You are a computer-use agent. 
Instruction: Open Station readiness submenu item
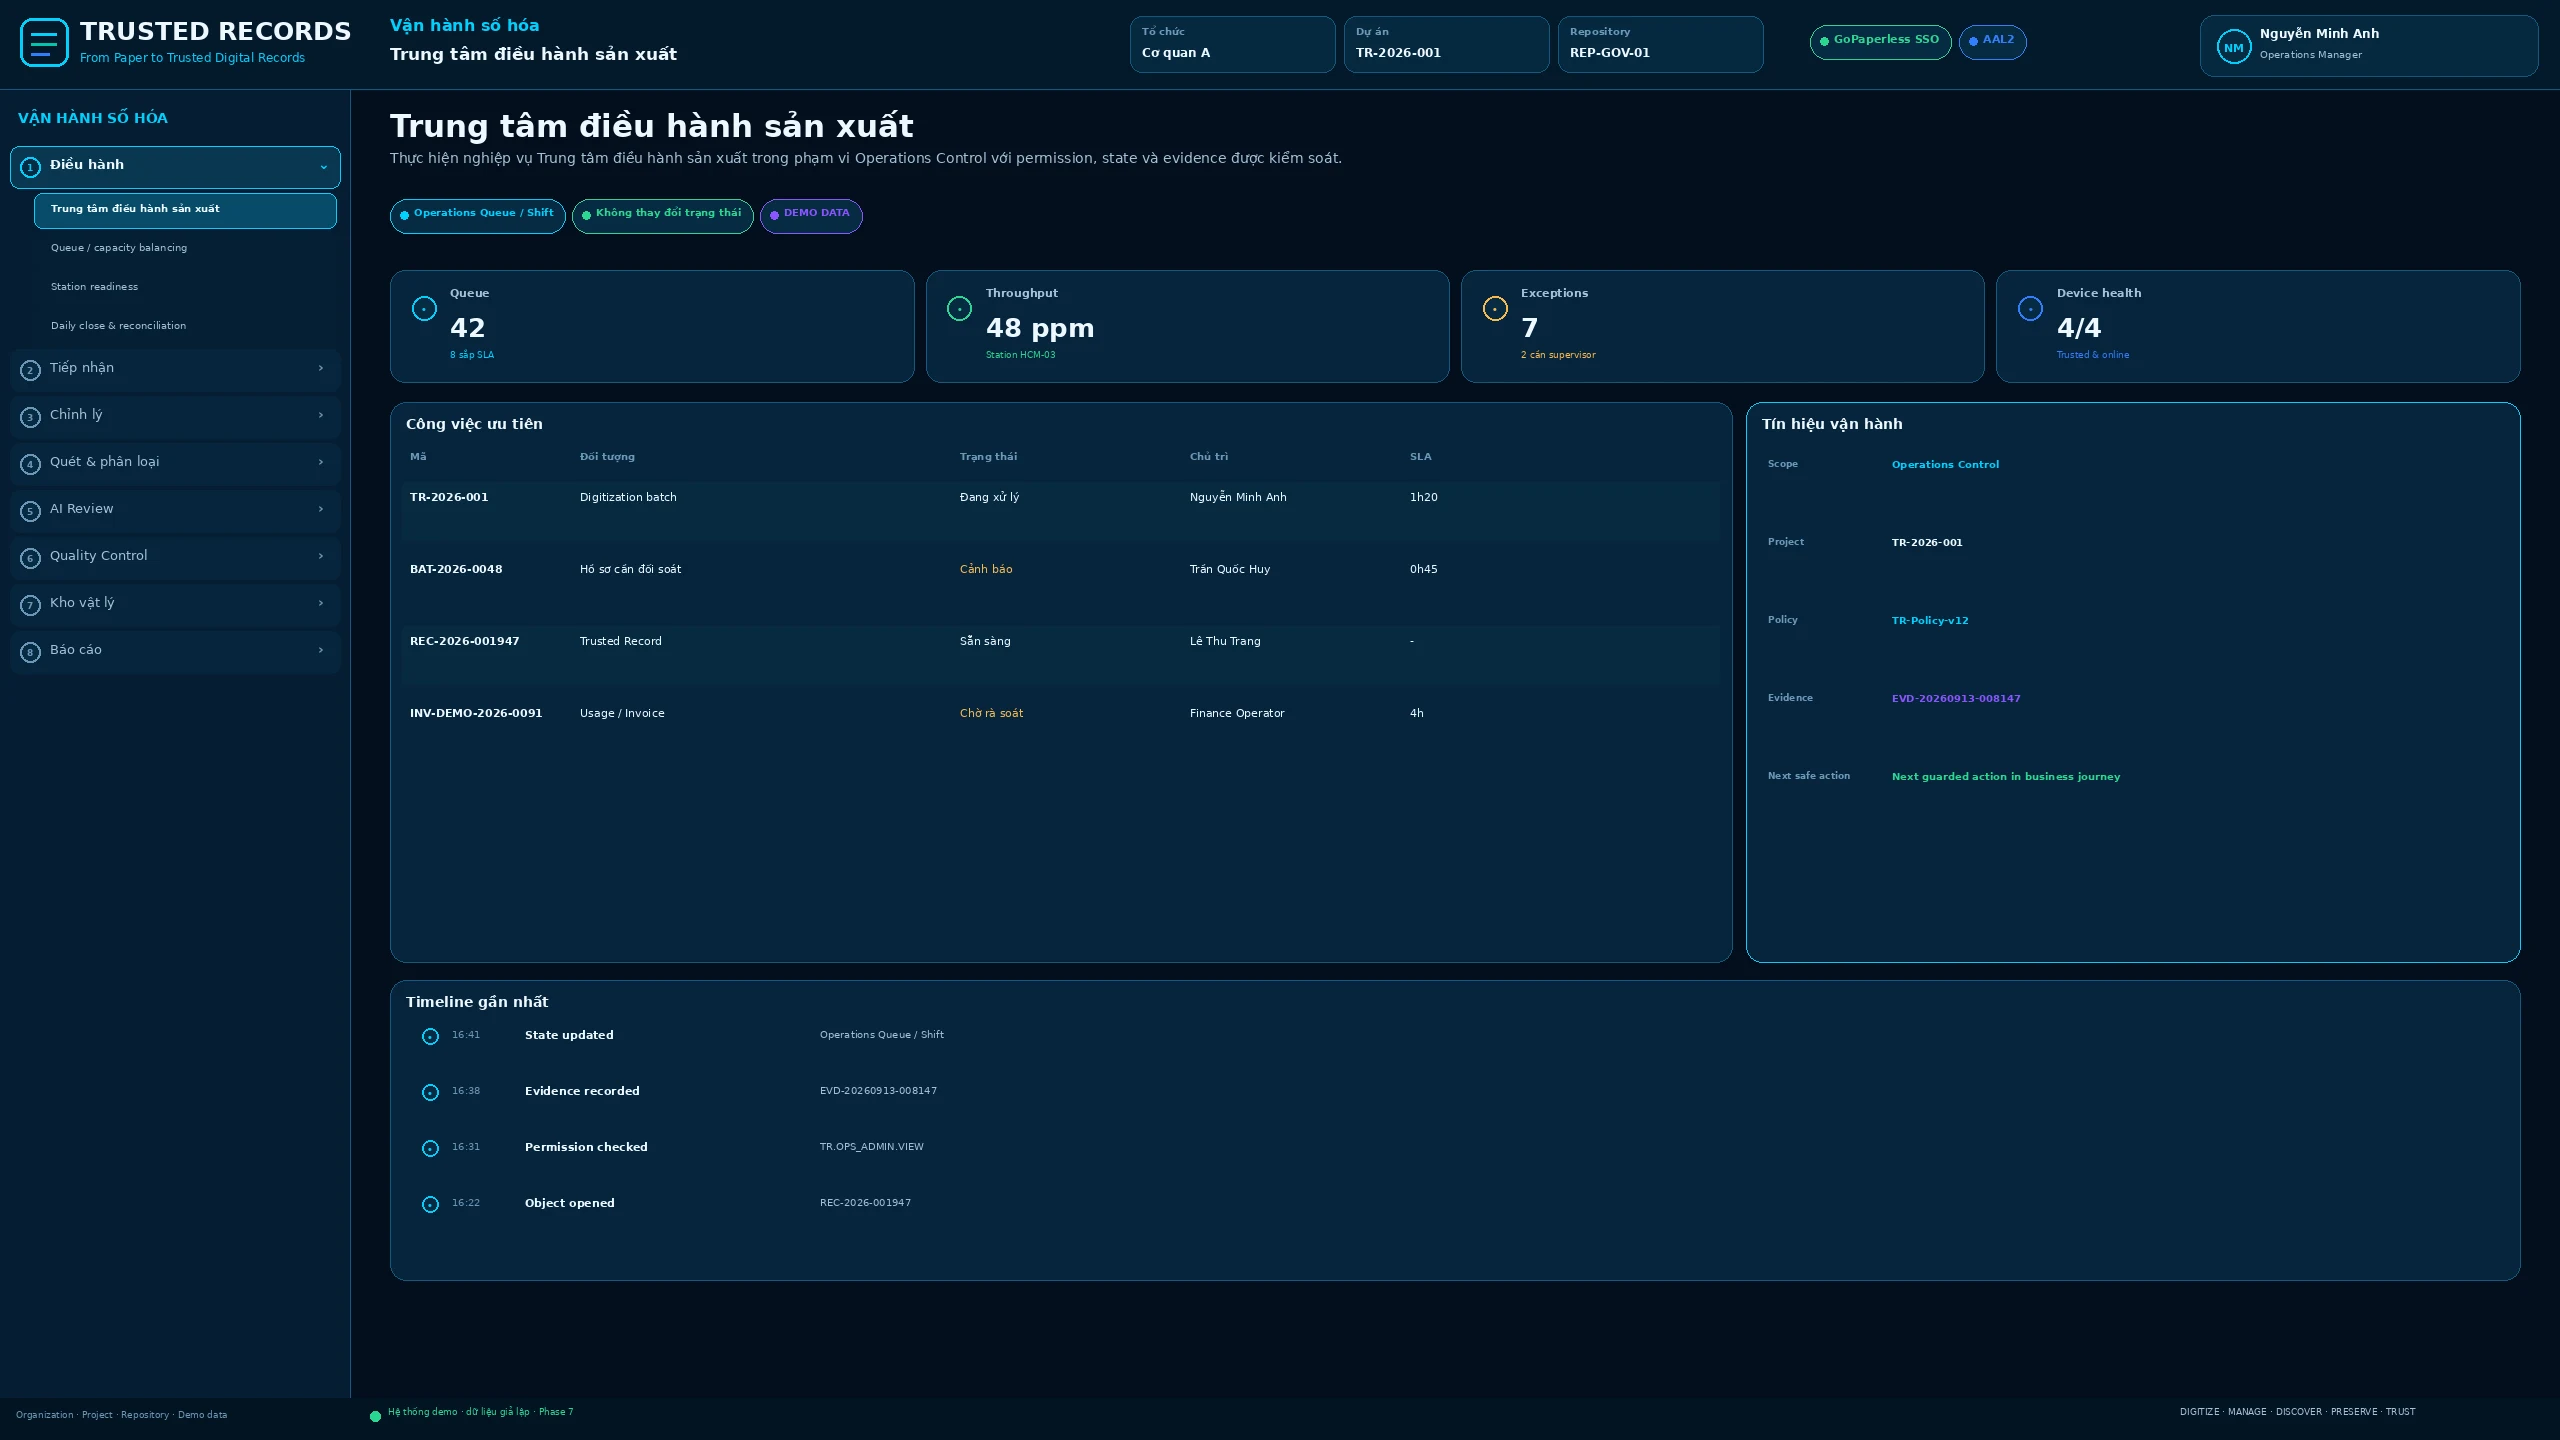tap(185, 287)
